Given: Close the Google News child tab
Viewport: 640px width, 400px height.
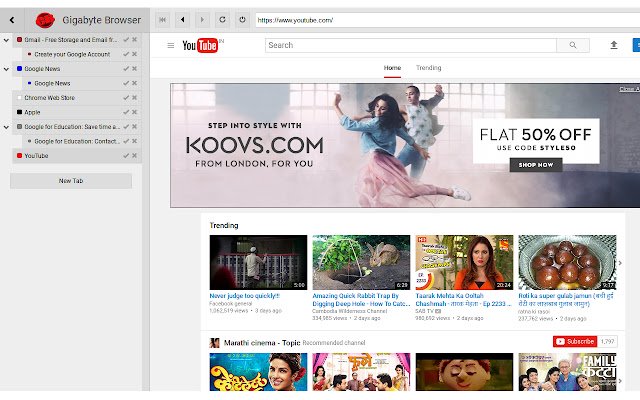Looking at the screenshot, I should (134, 83).
